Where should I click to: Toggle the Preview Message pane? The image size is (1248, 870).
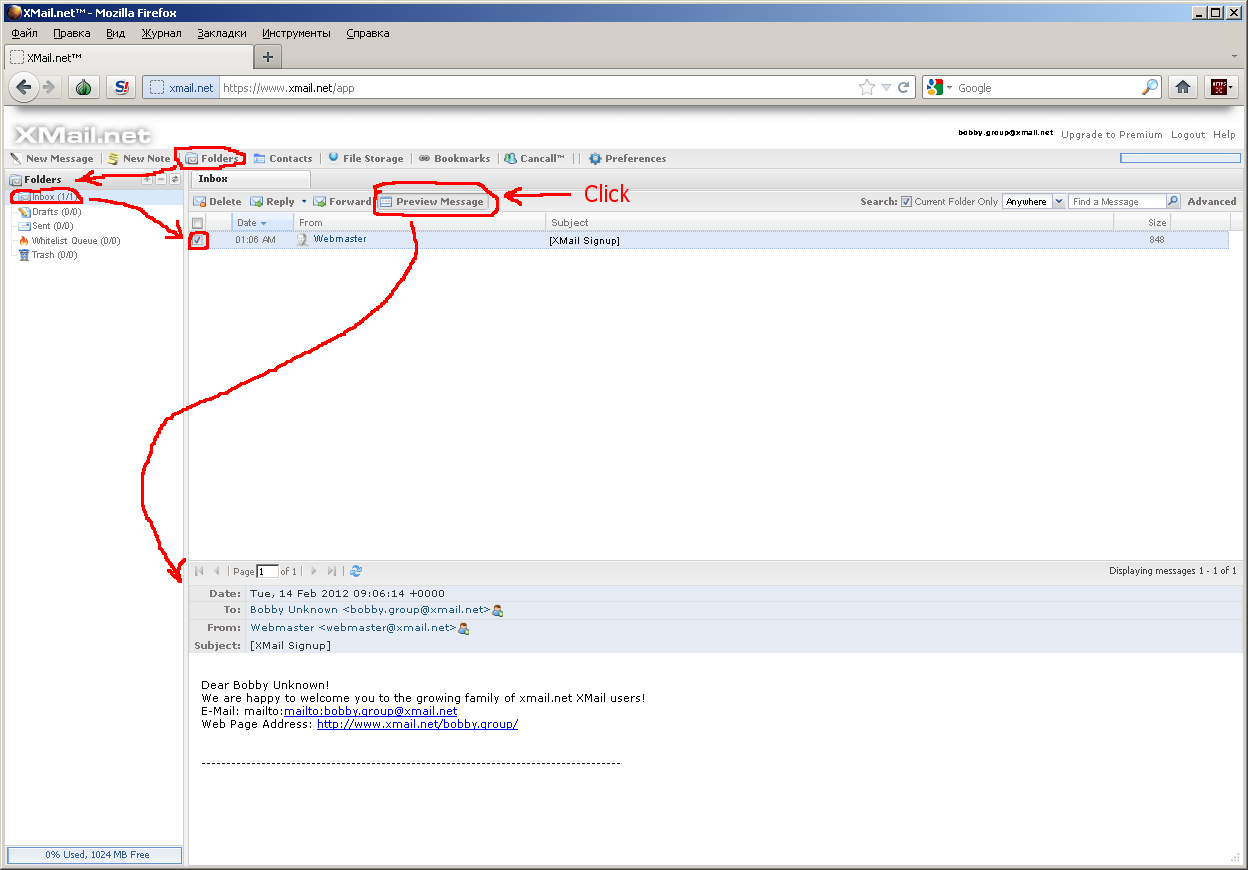click(431, 201)
